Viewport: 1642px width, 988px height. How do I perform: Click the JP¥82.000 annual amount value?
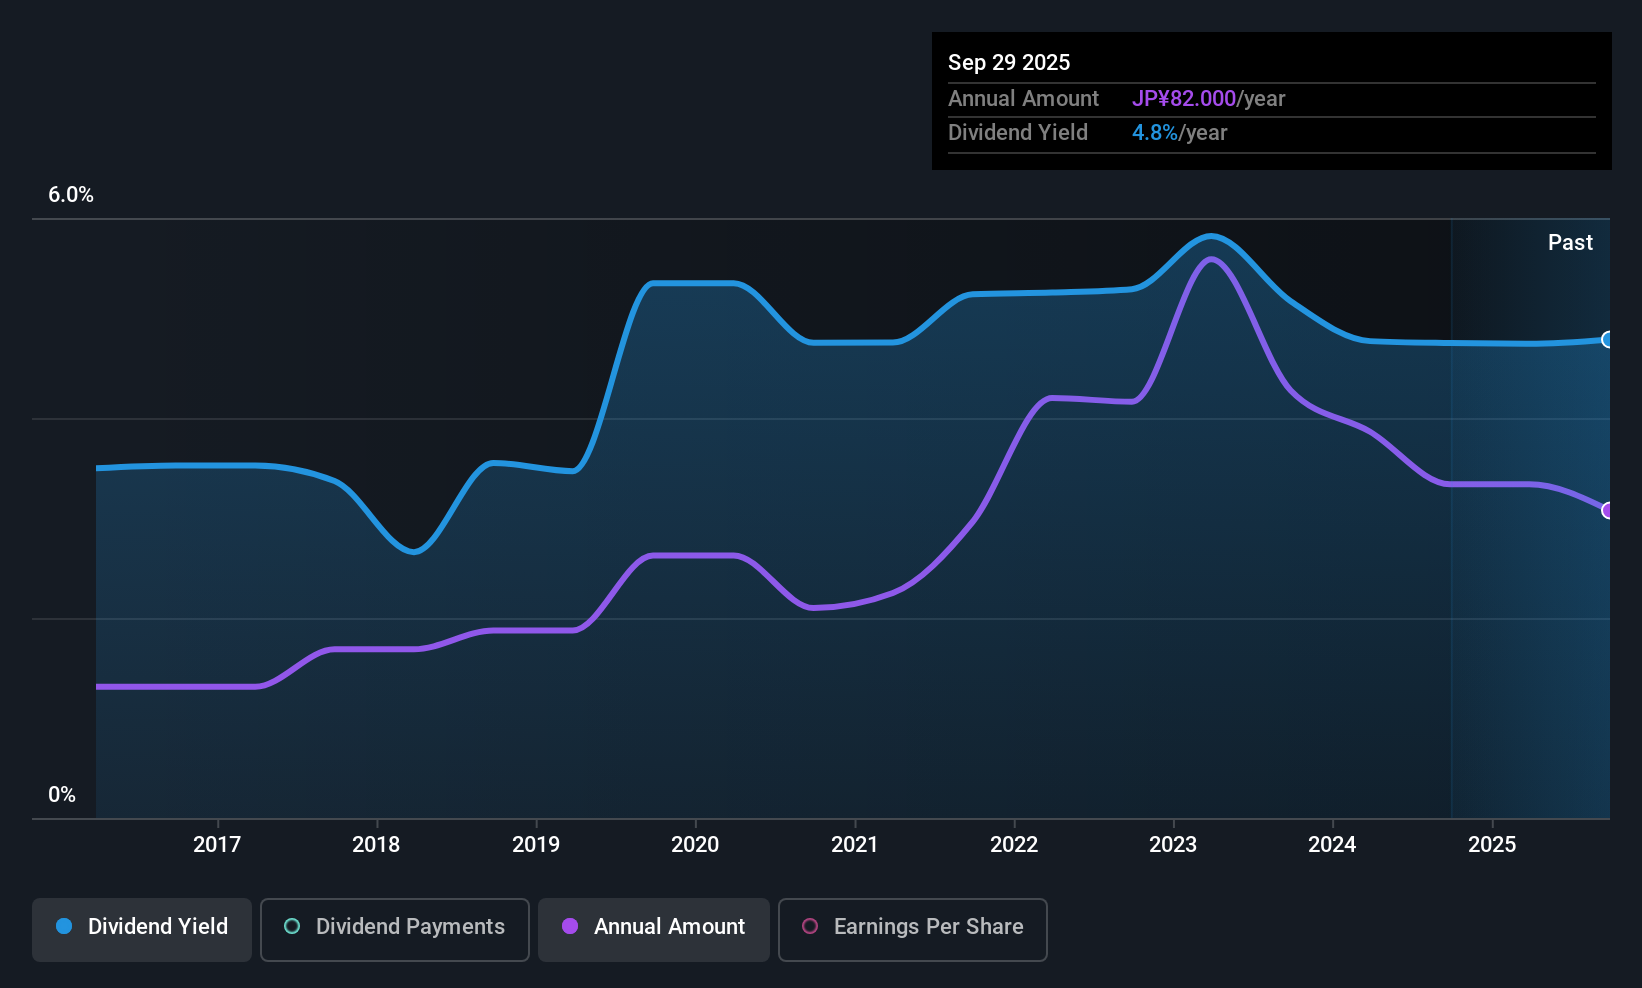pos(1184,99)
